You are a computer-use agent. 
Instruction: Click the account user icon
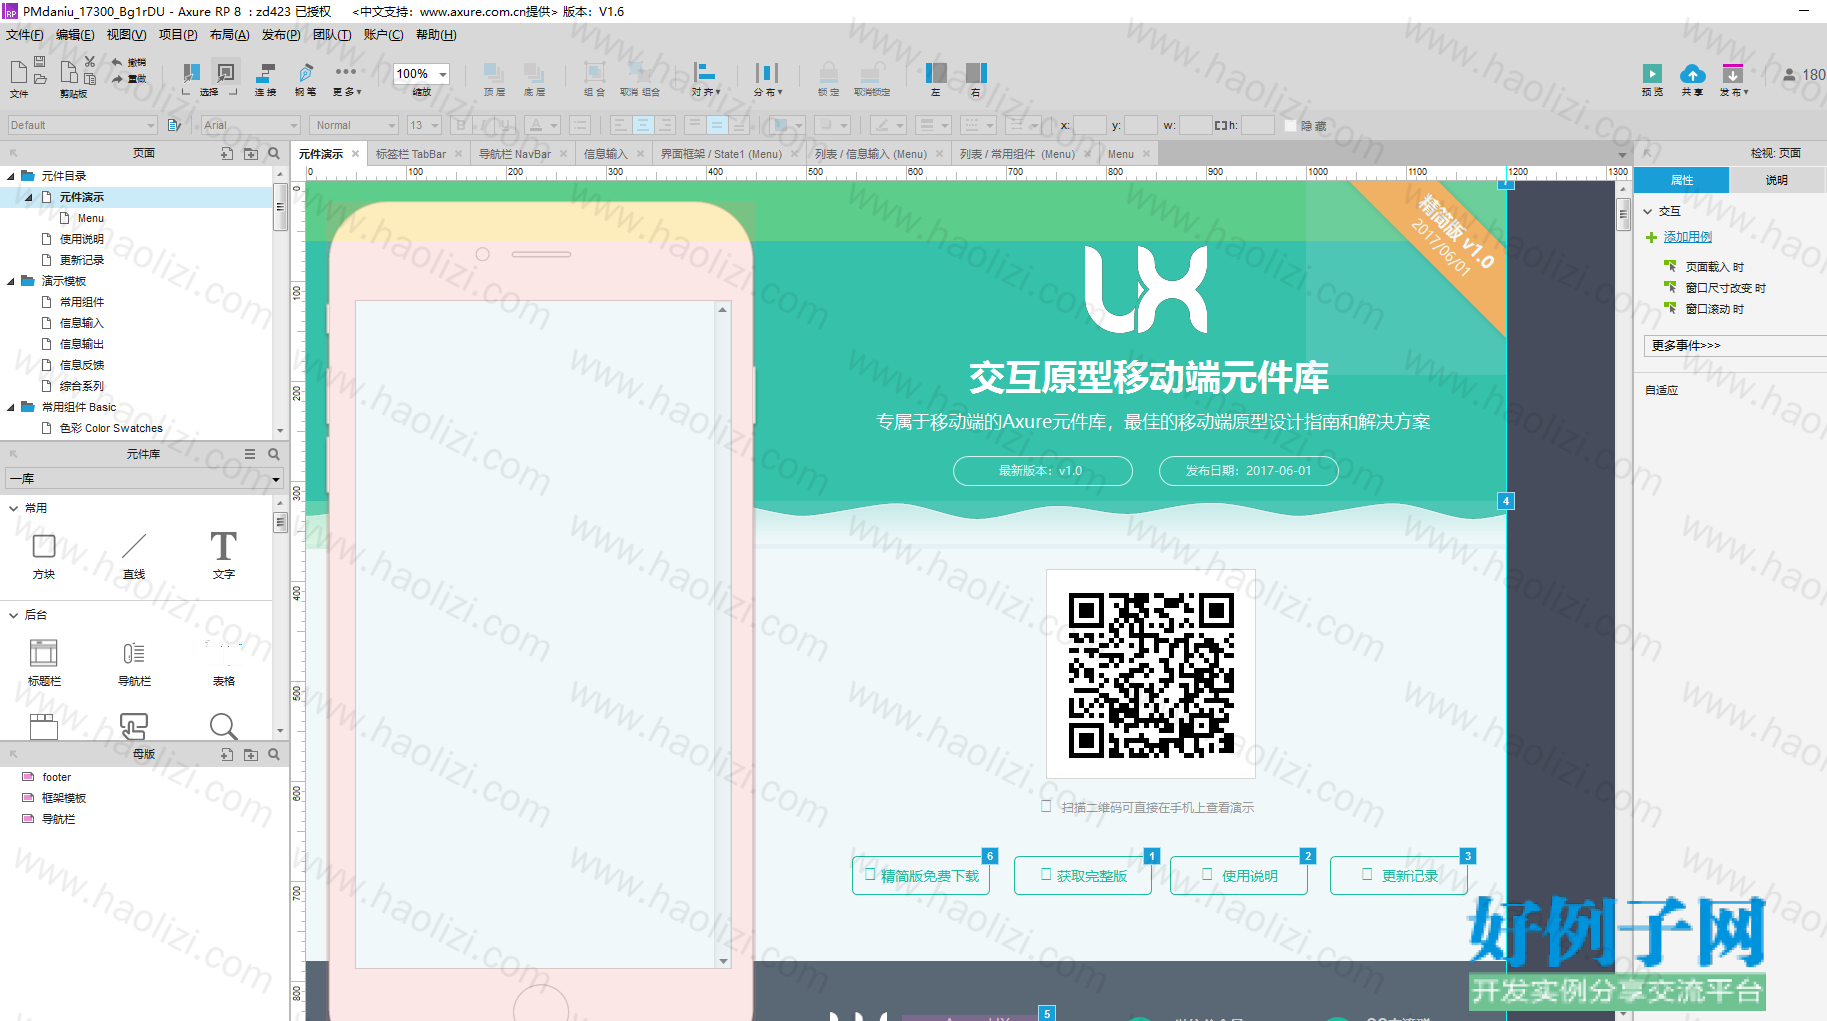[1789, 74]
